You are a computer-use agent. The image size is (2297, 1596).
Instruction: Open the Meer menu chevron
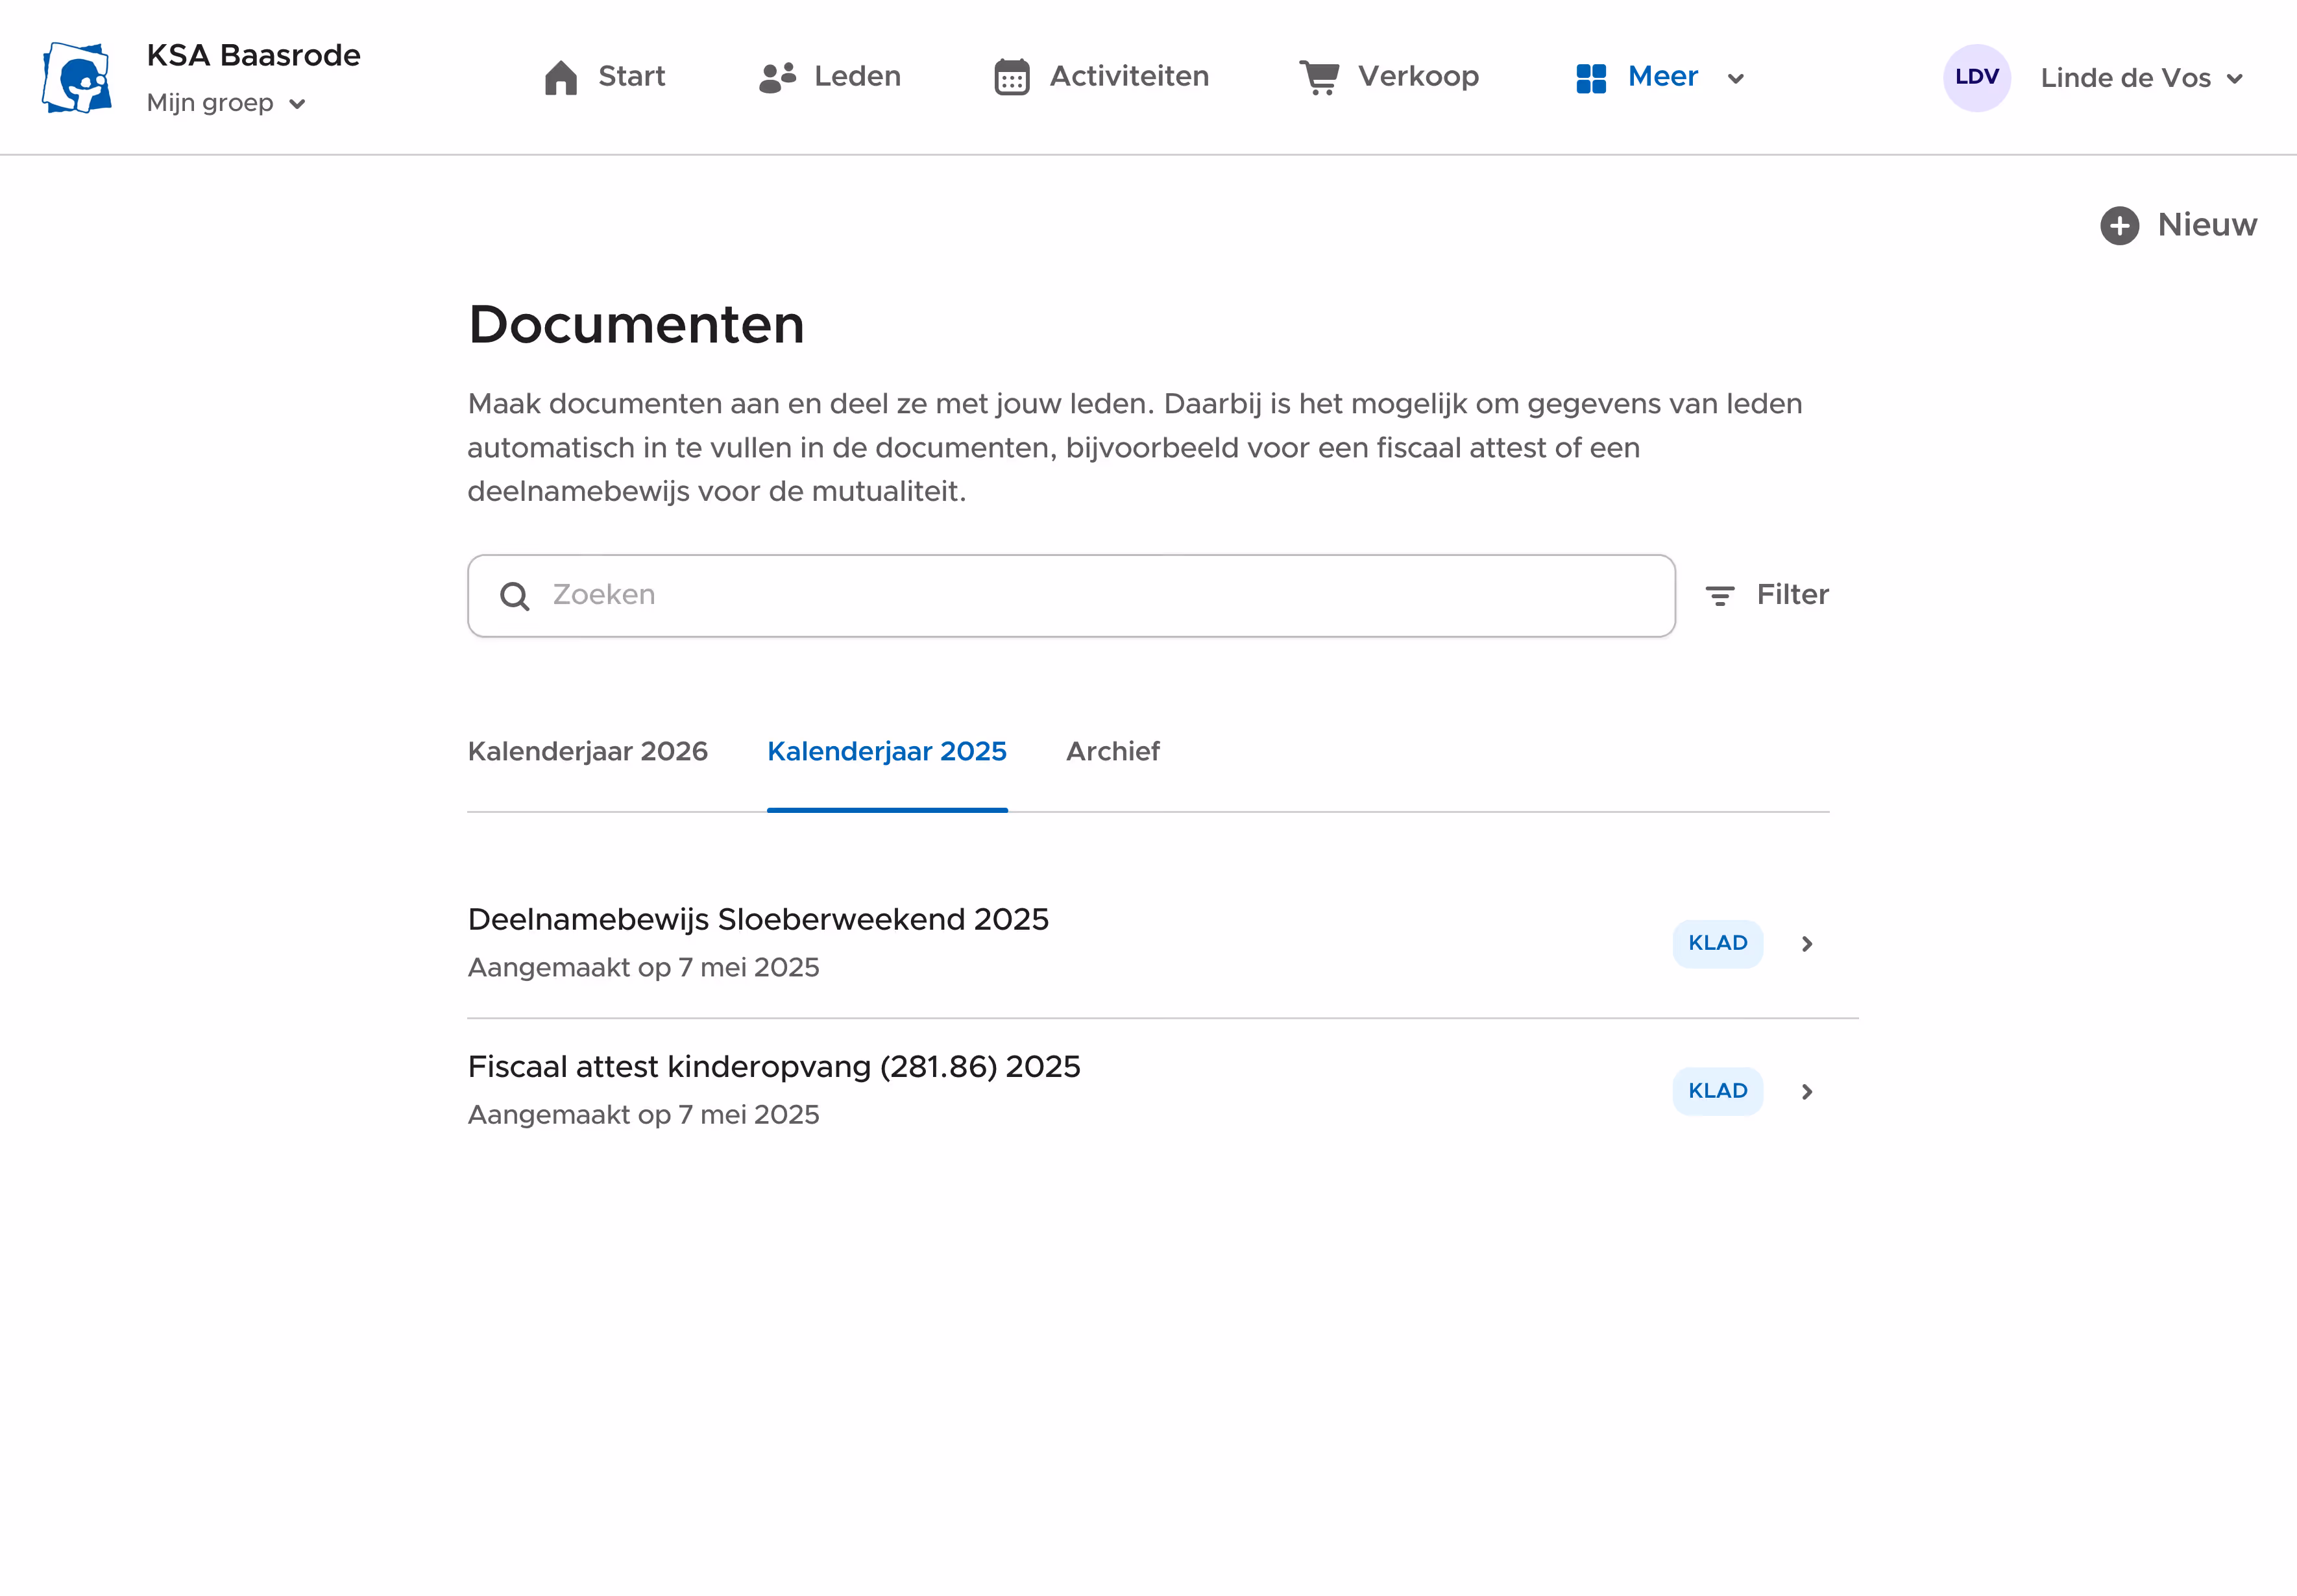1736,78
